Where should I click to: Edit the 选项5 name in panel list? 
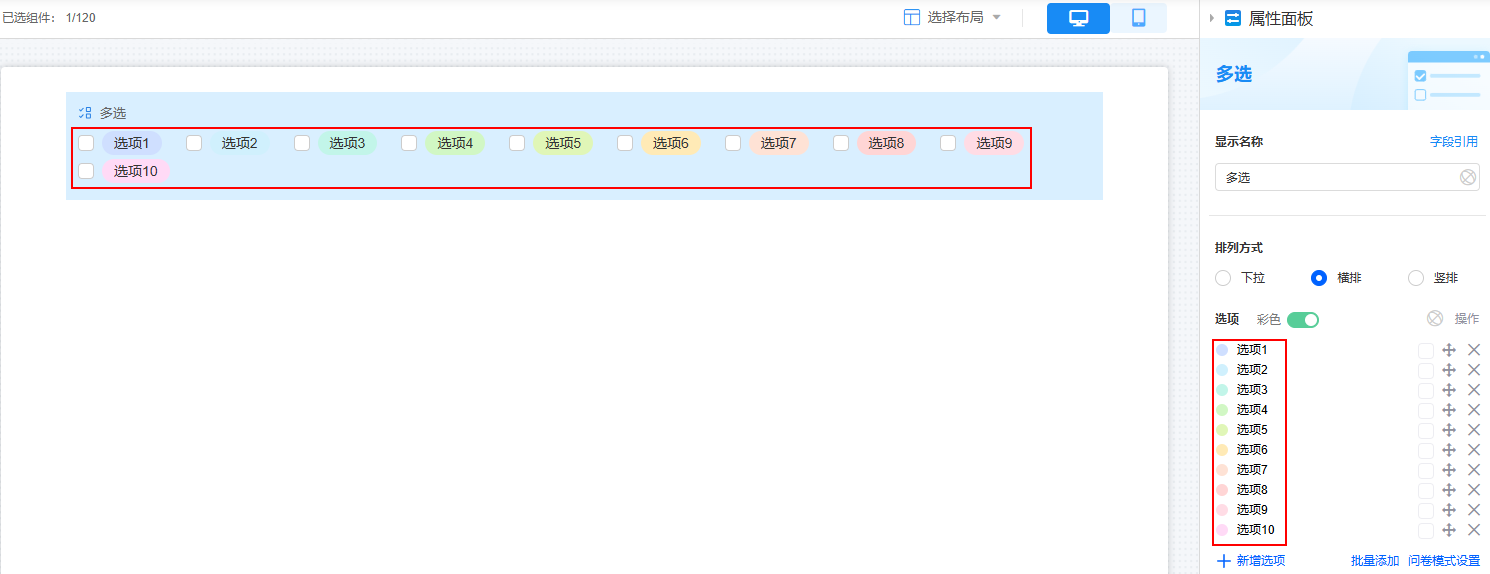1252,430
